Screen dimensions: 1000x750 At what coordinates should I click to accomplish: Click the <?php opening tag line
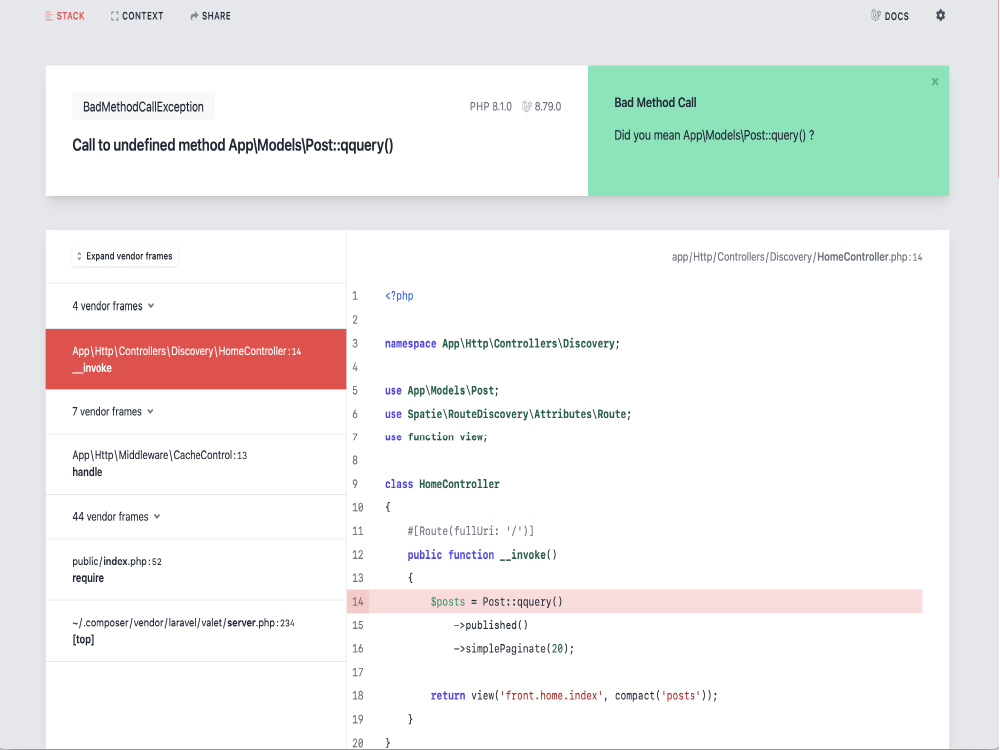click(399, 296)
